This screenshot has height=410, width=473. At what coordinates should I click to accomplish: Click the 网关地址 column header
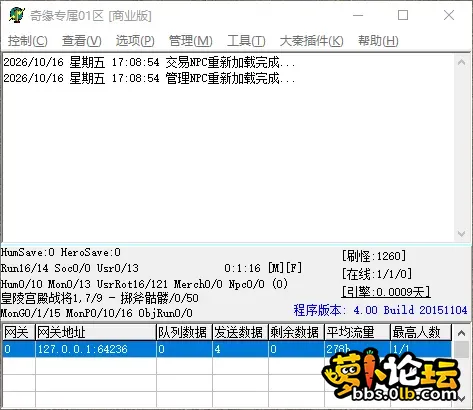(96, 332)
